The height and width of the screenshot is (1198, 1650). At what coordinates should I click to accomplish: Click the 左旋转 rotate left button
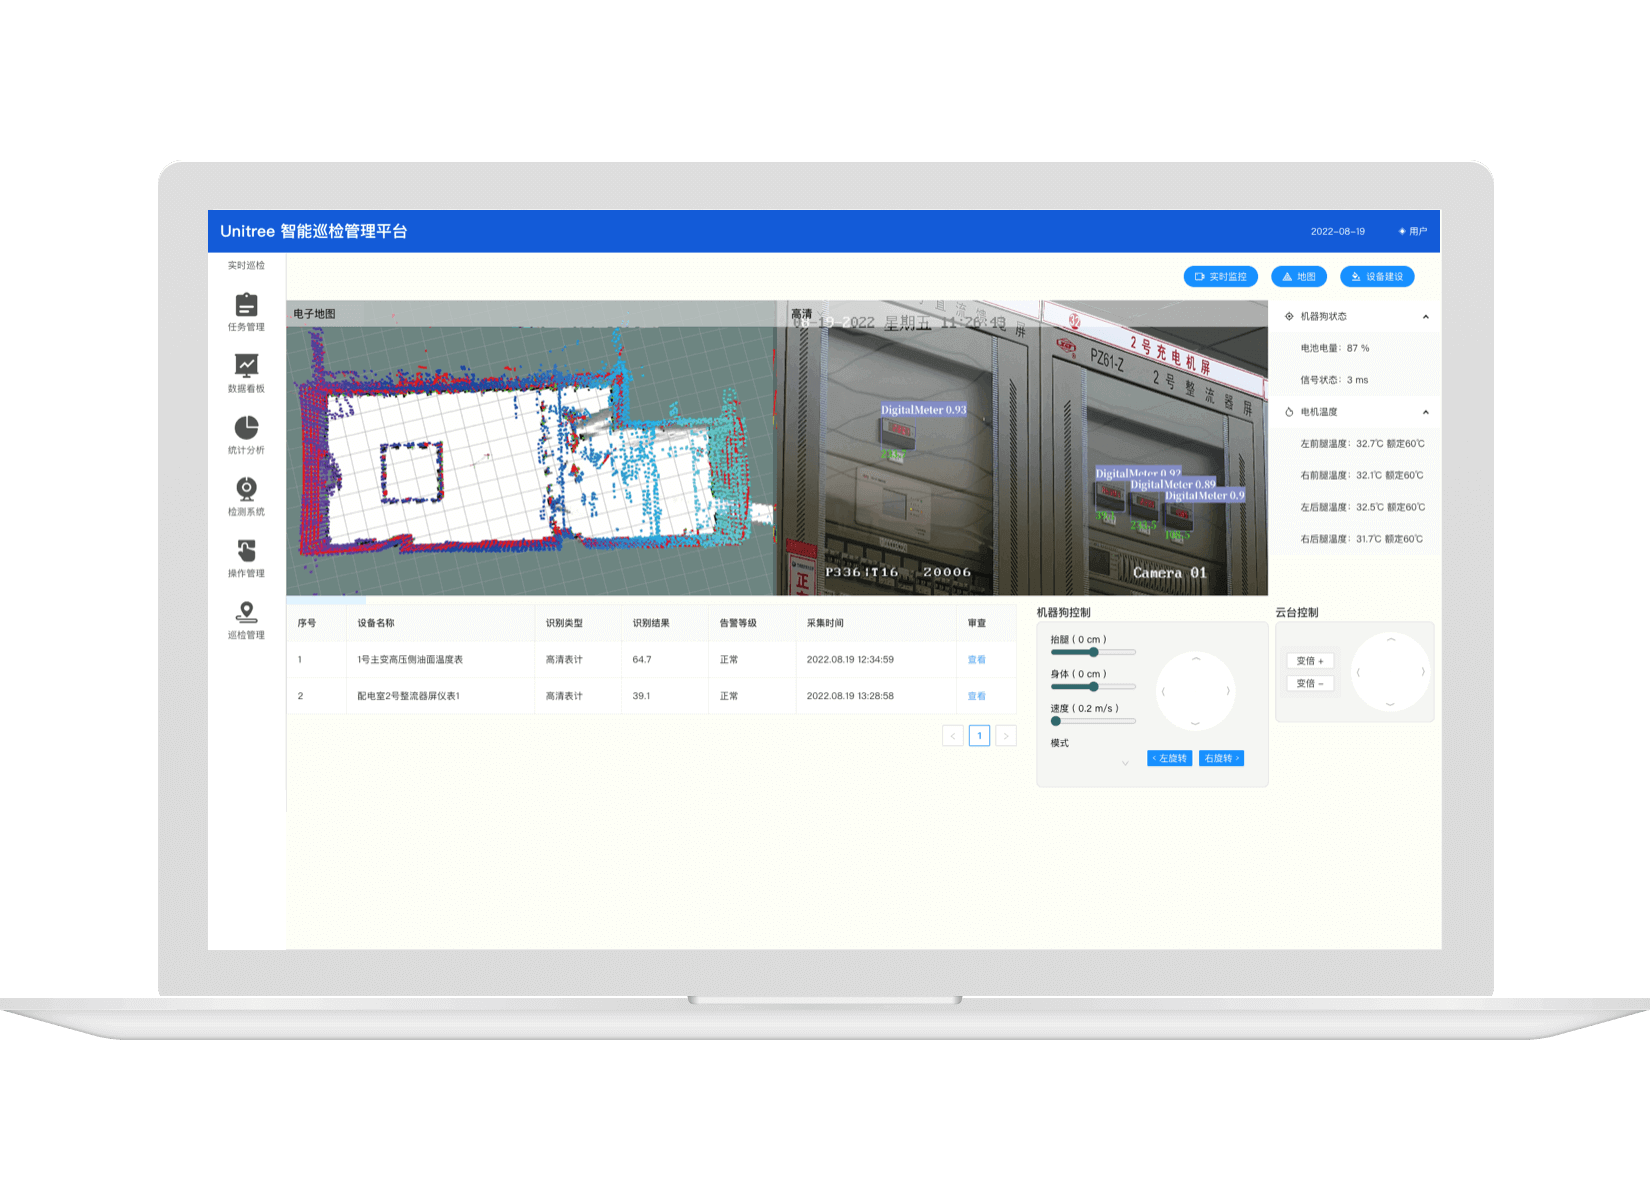[1169, 759]
